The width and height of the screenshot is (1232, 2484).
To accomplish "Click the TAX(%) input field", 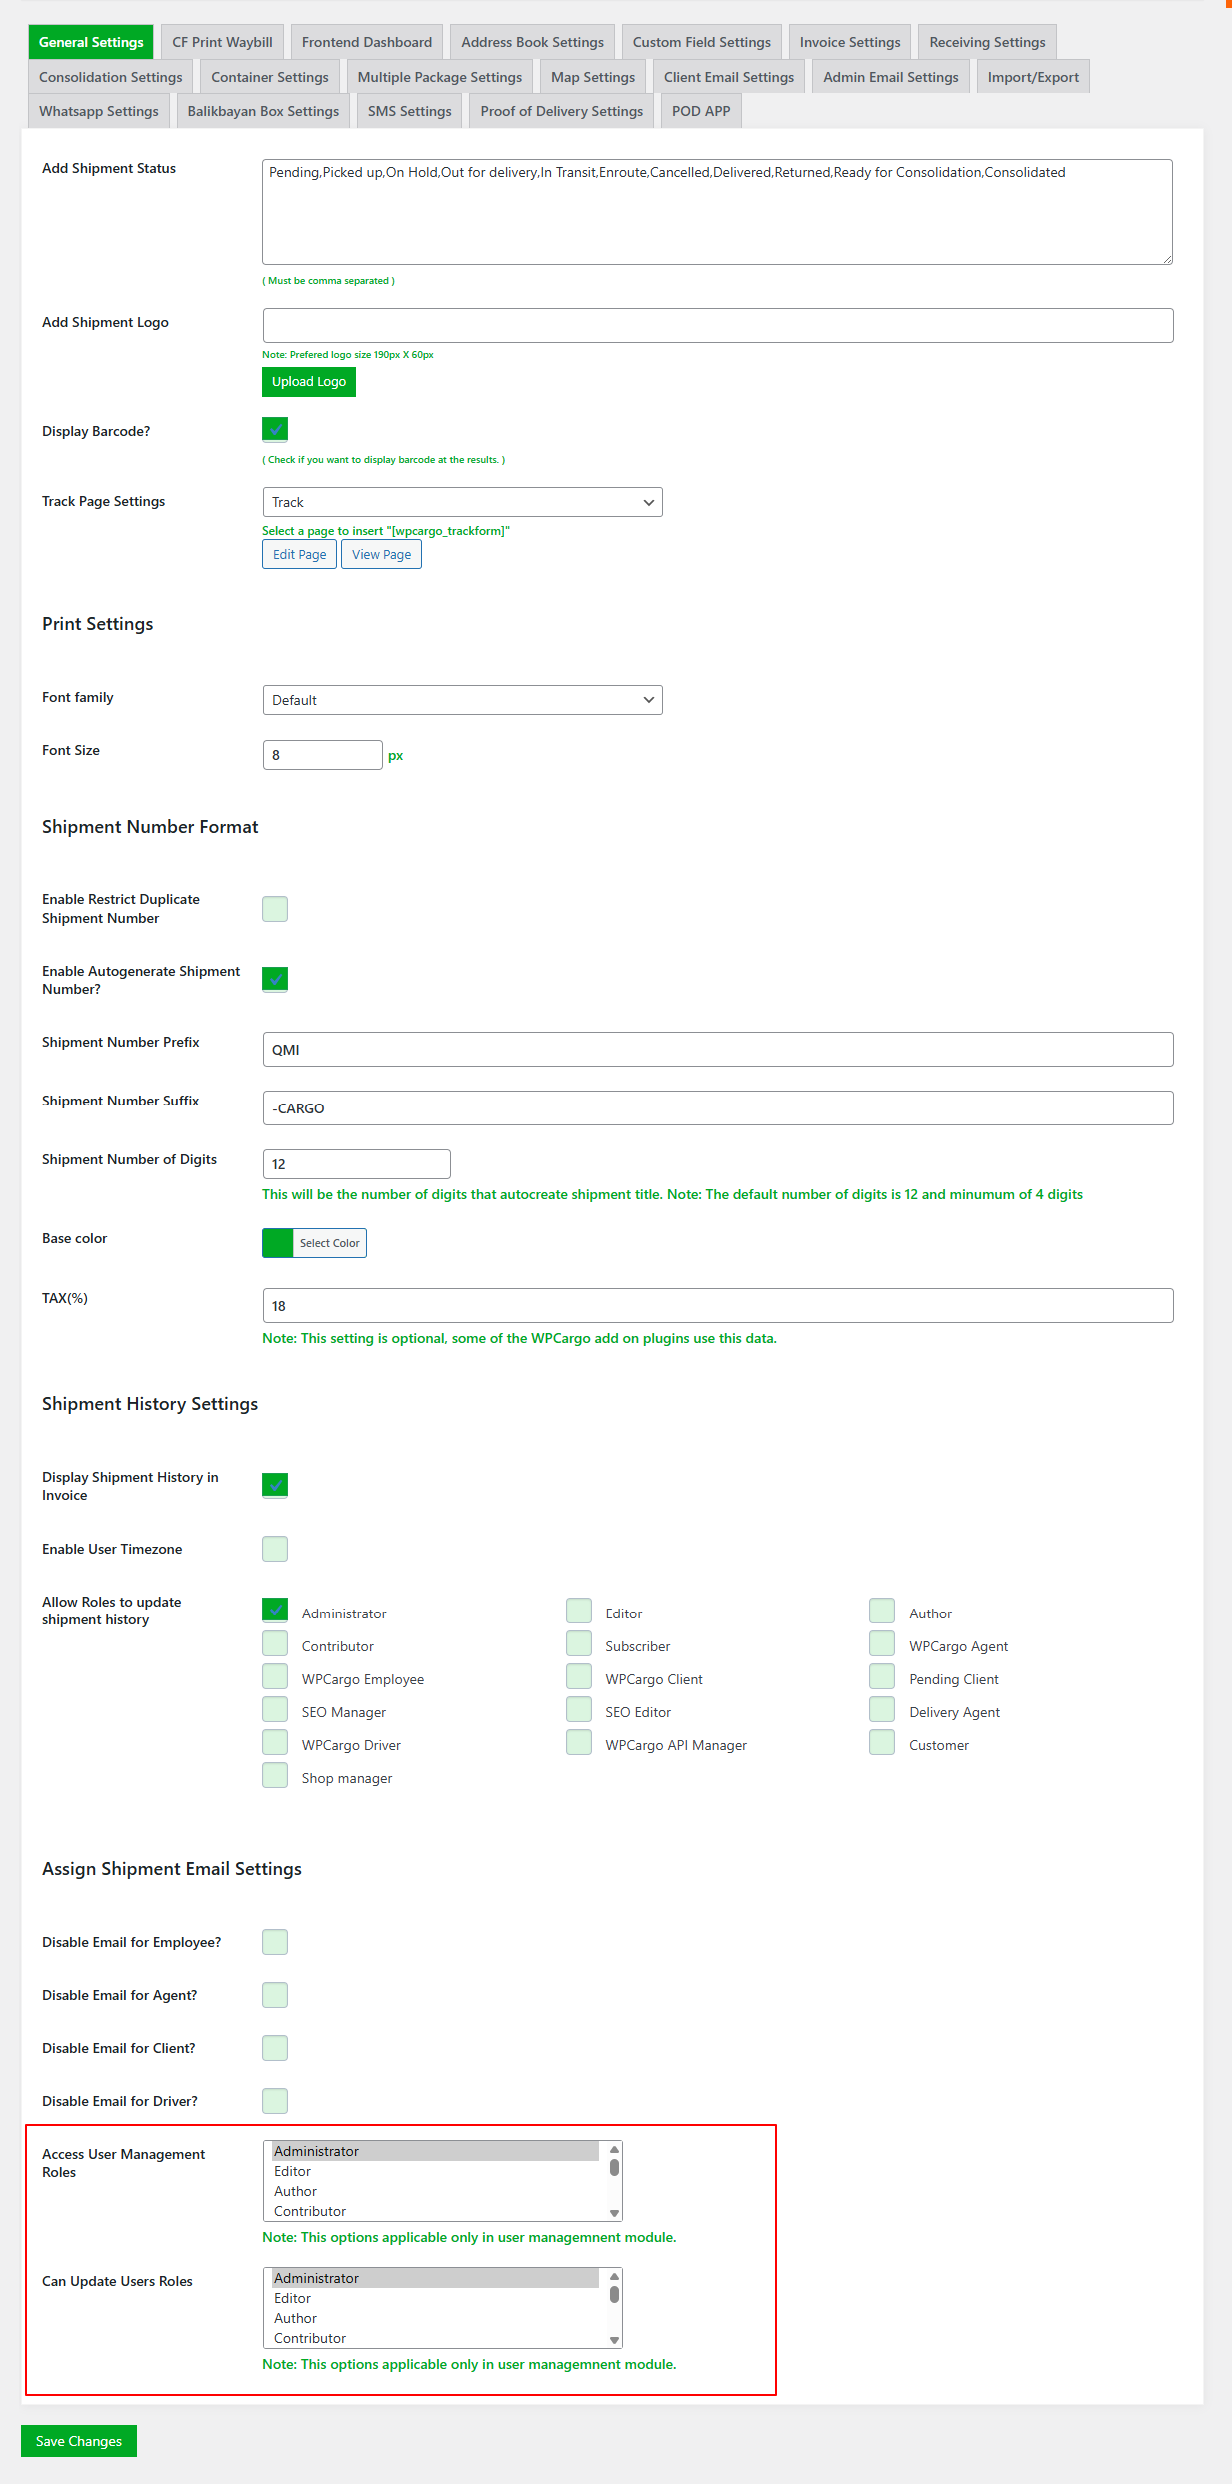I will tap(717, 1306).
